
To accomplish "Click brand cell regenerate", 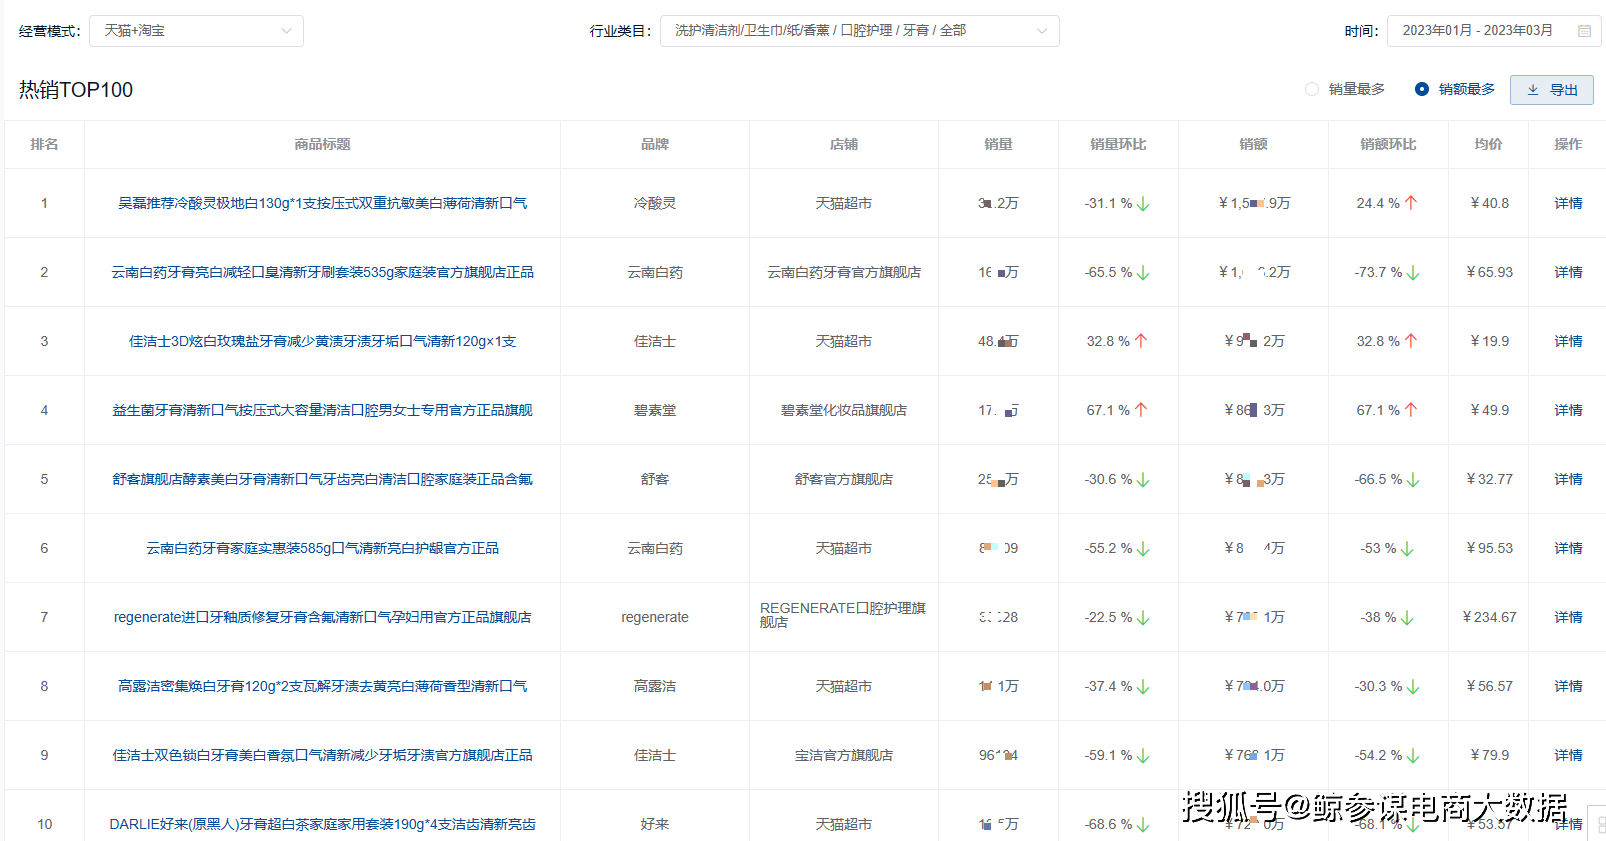I will (x=655, y=617).
